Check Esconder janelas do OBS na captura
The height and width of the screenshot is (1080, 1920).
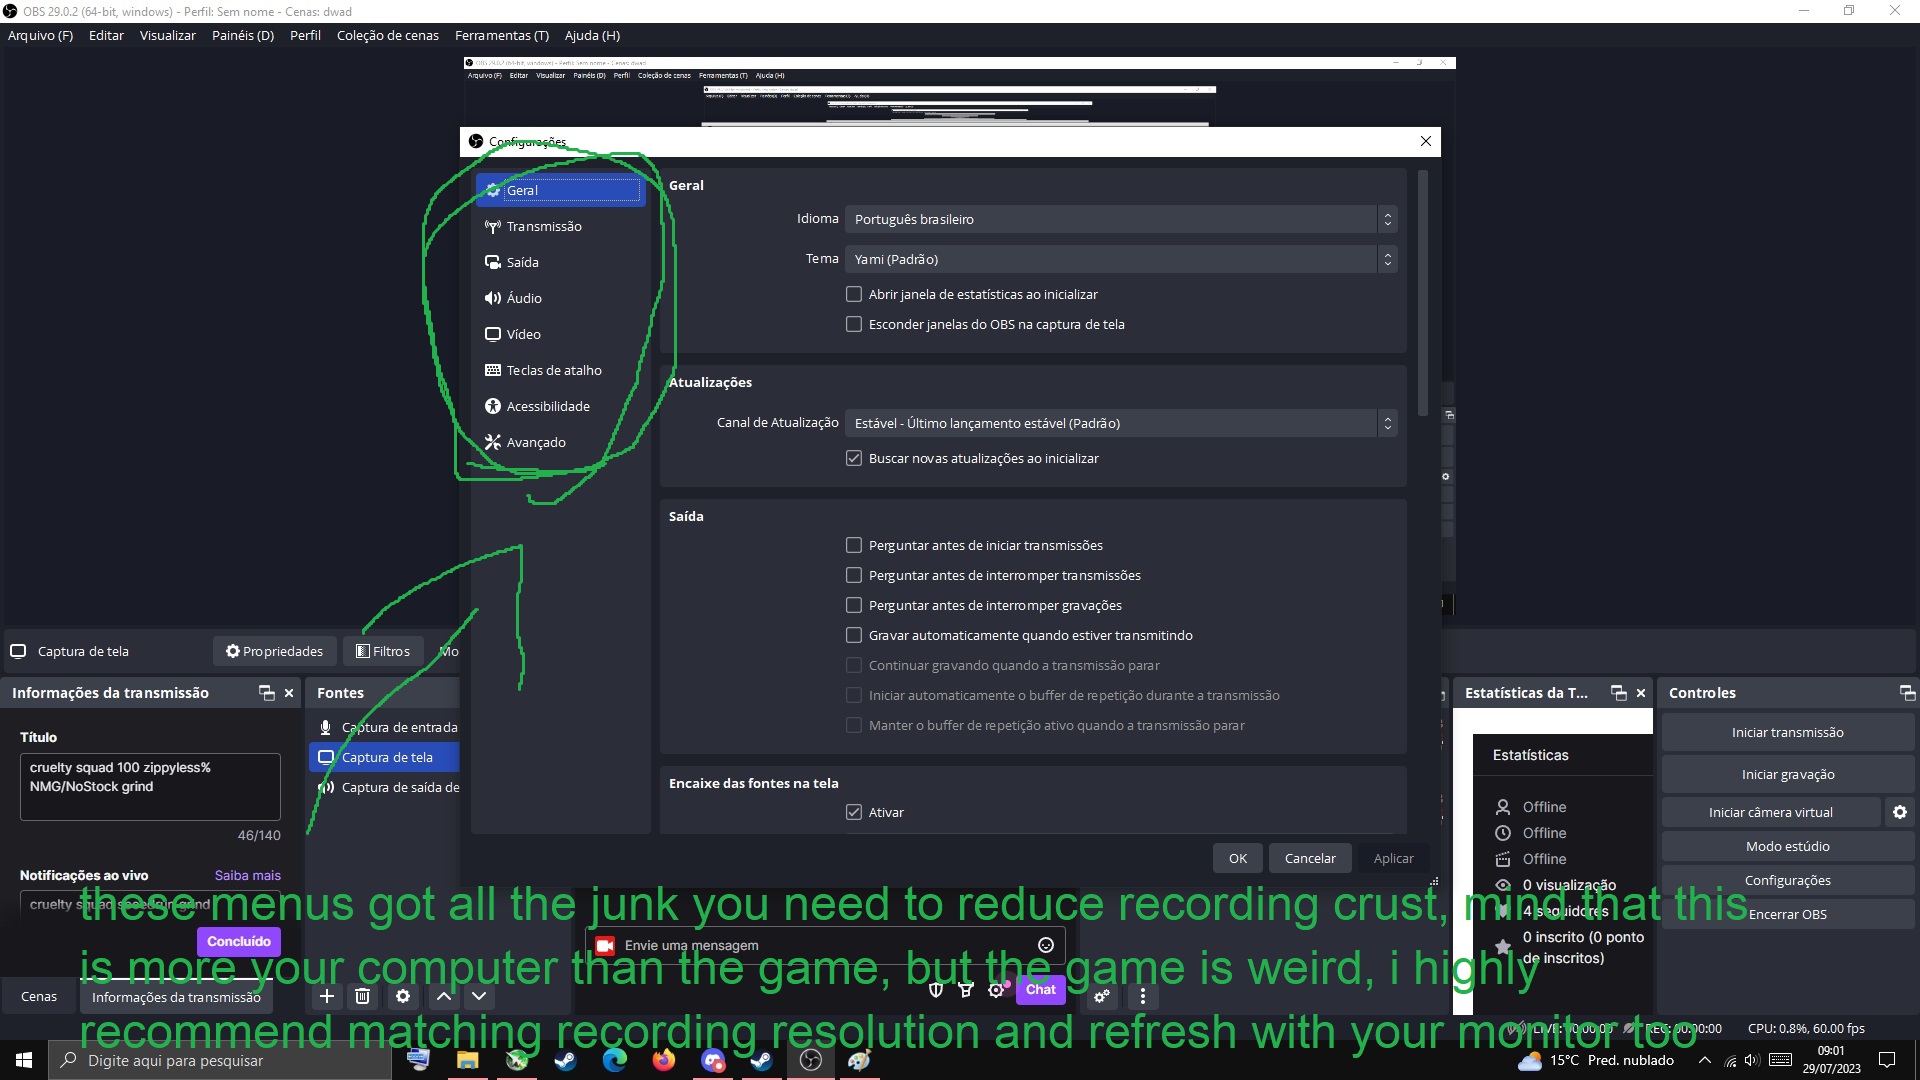coord(854,324)
